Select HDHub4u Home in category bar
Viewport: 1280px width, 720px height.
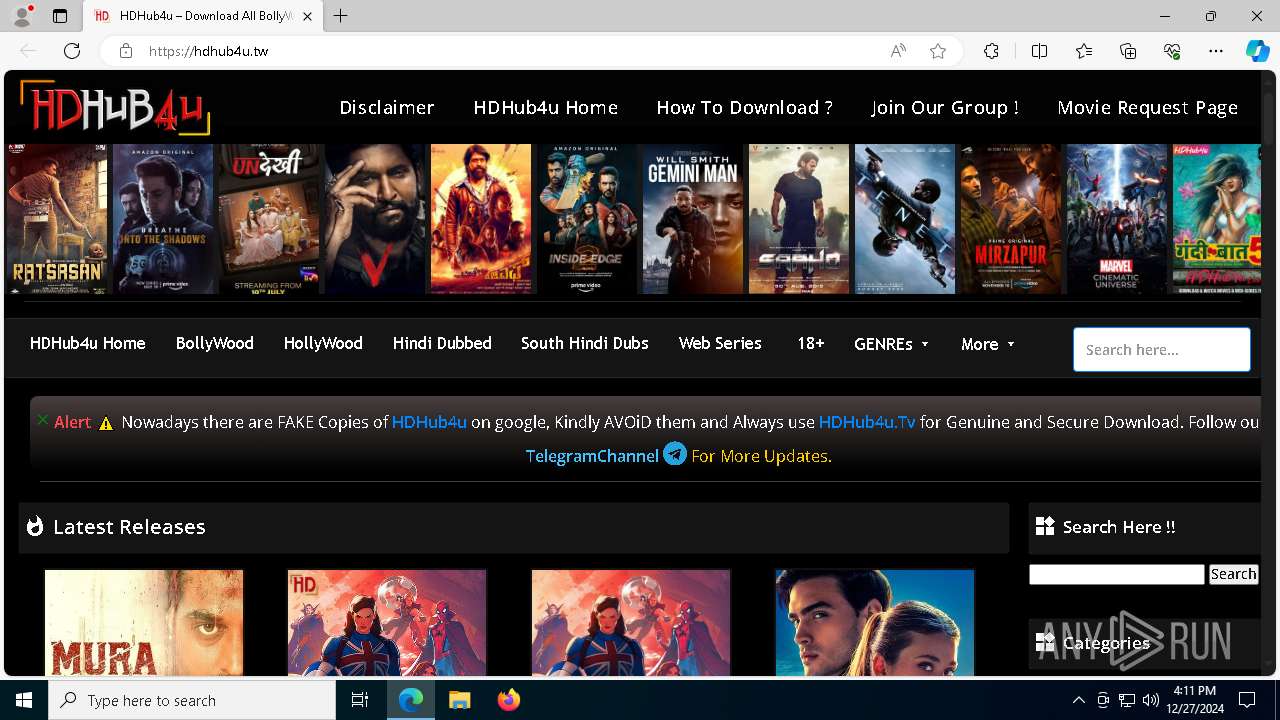pyautogui.click(x=88, y=343)
